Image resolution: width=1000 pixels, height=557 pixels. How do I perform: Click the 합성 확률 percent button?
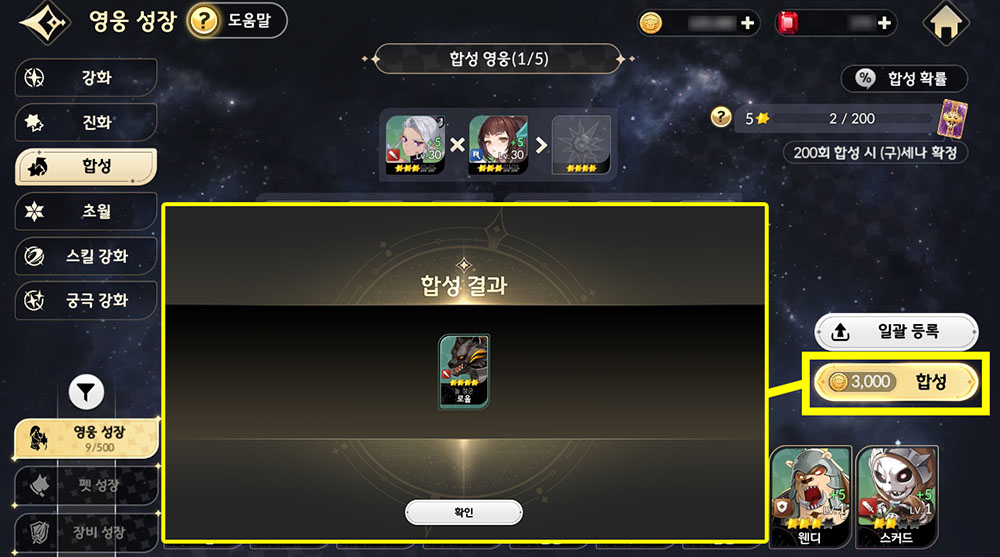[x=904, y=78]
